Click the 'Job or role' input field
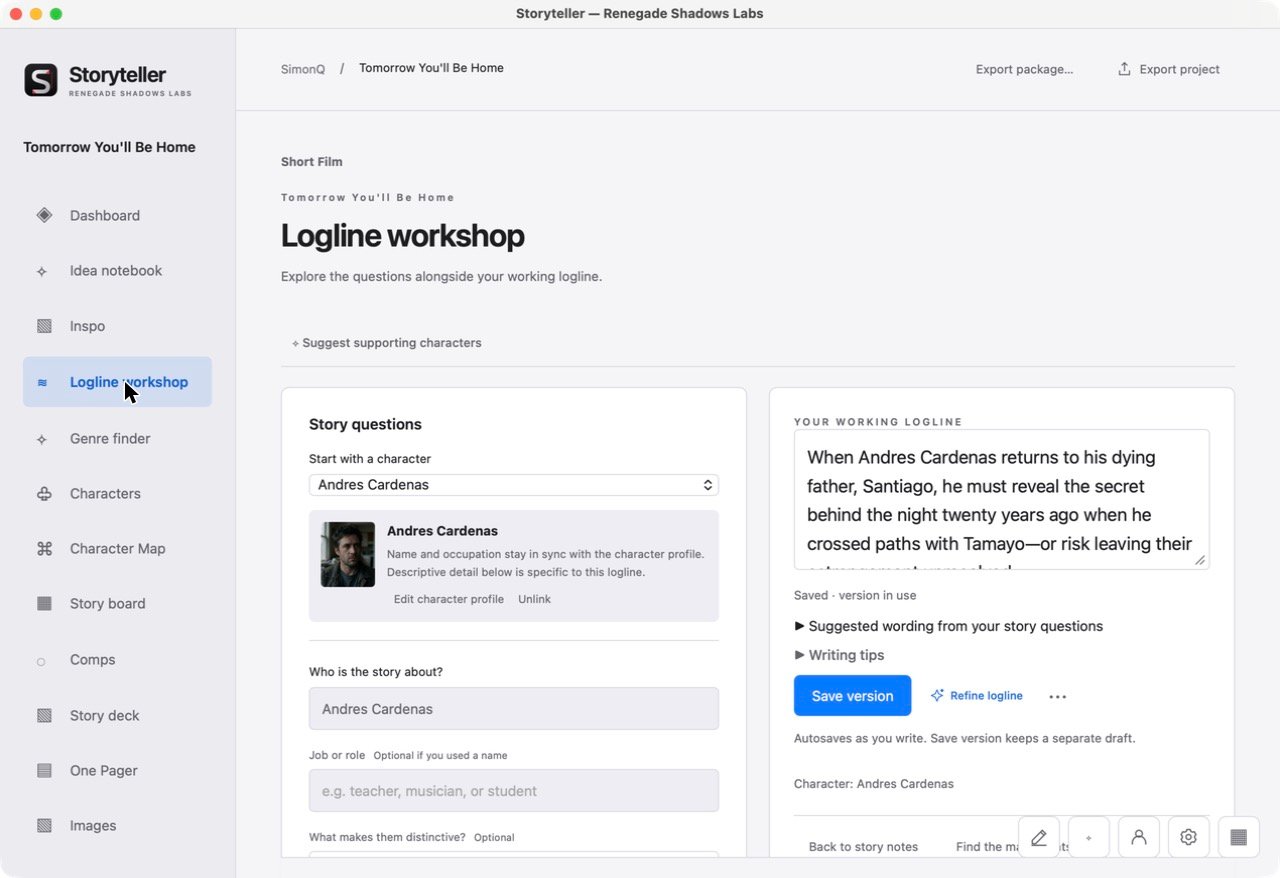The image size is (1280, 878). (x=514, y=791)
